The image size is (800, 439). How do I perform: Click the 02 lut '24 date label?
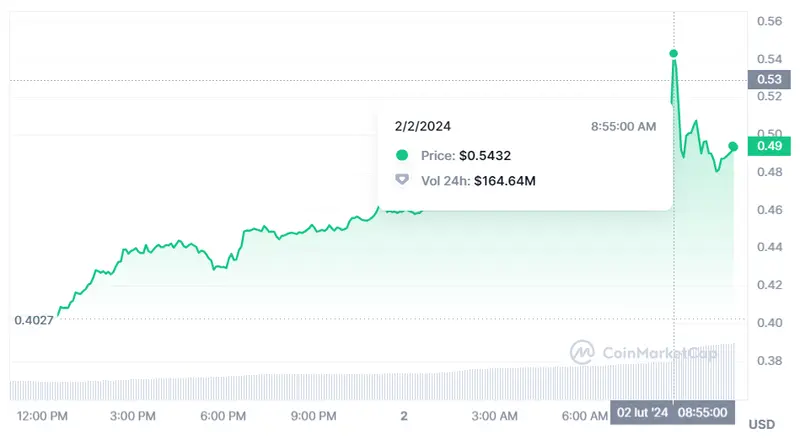point(643,413)
